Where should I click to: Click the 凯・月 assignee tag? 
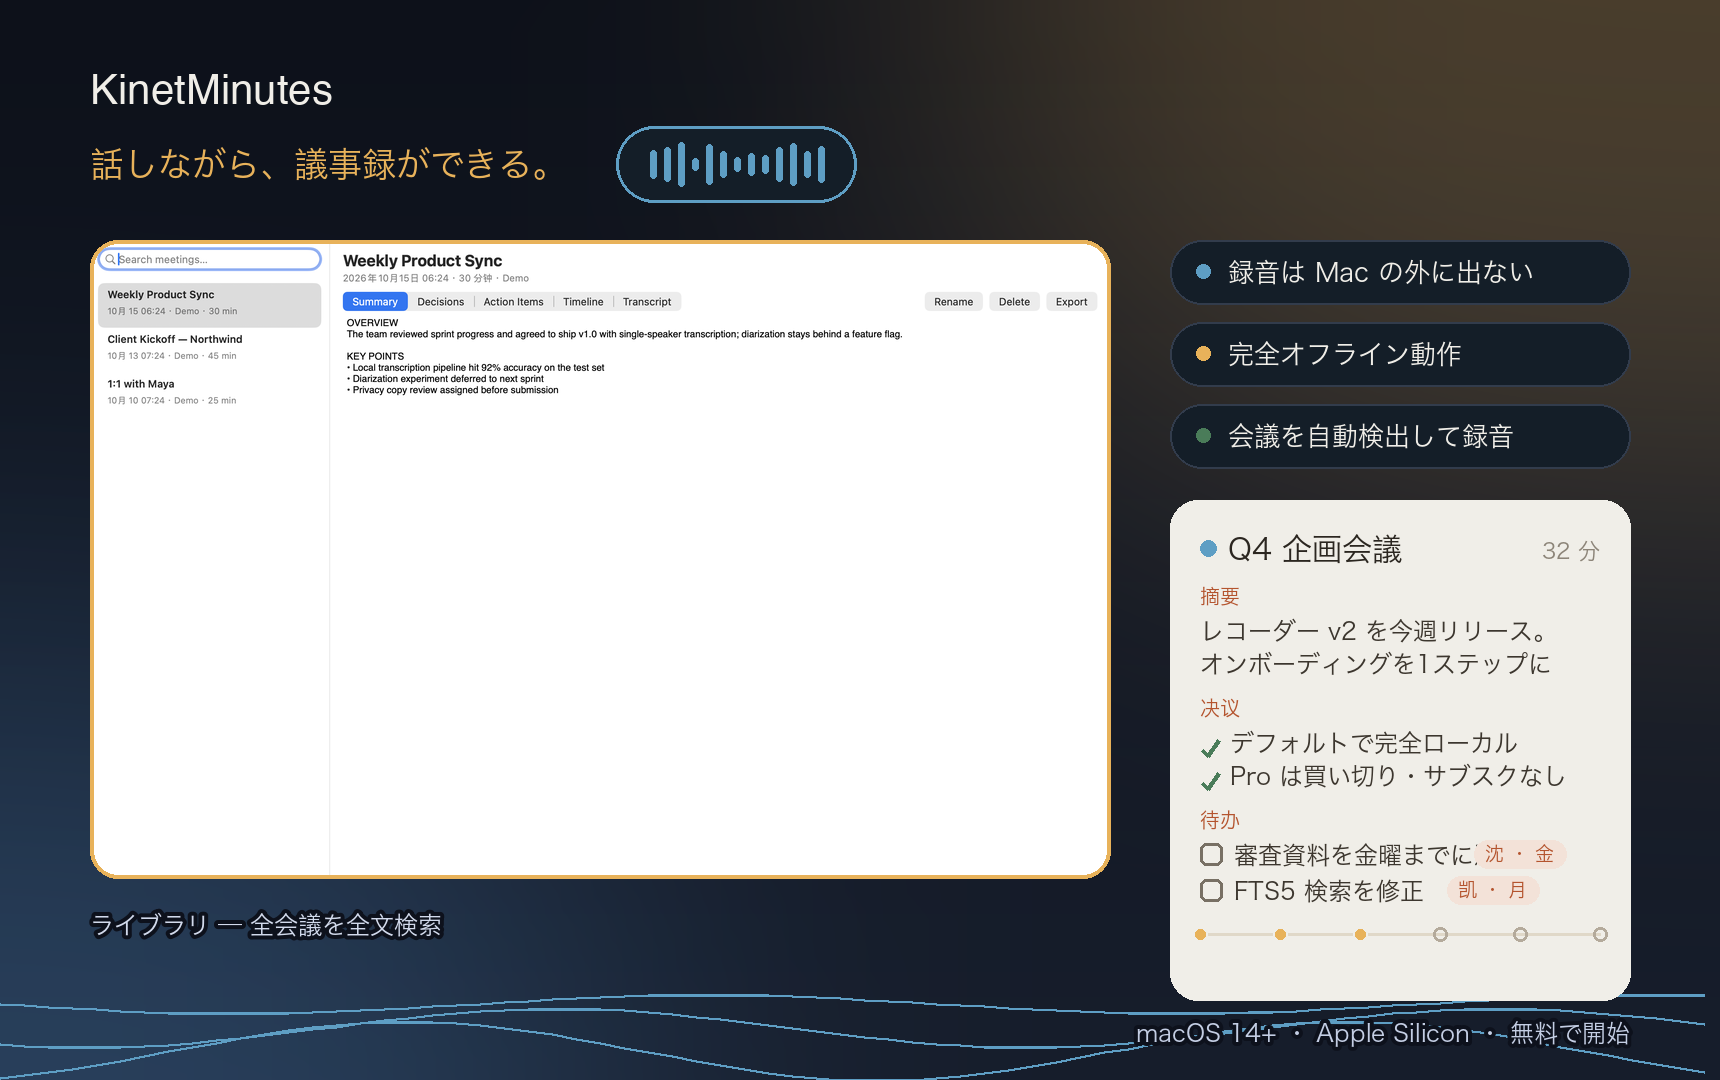pyautogui.click(x=1492, y=890)
